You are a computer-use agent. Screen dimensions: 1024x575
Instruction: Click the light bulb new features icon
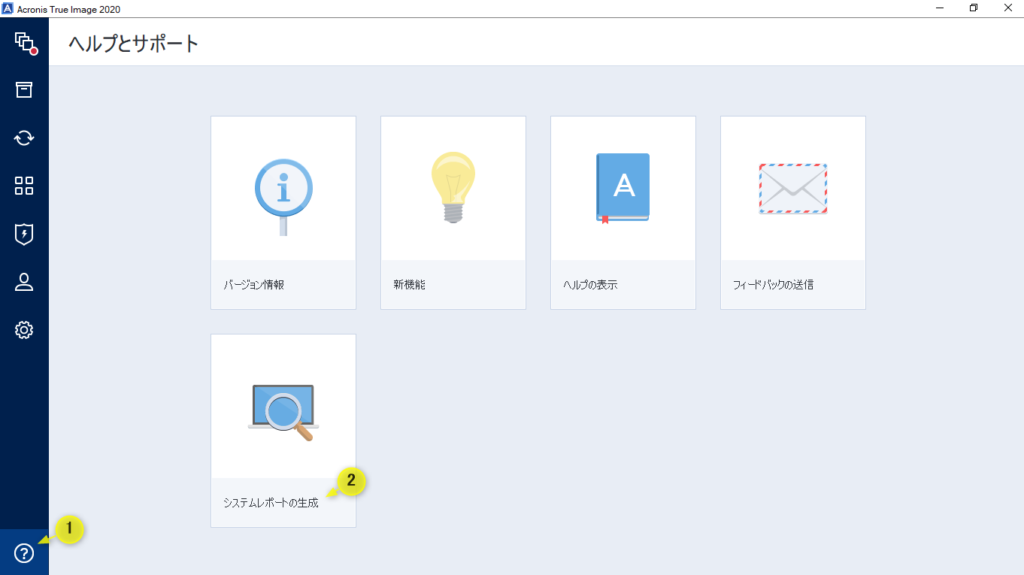pos(453,188)
